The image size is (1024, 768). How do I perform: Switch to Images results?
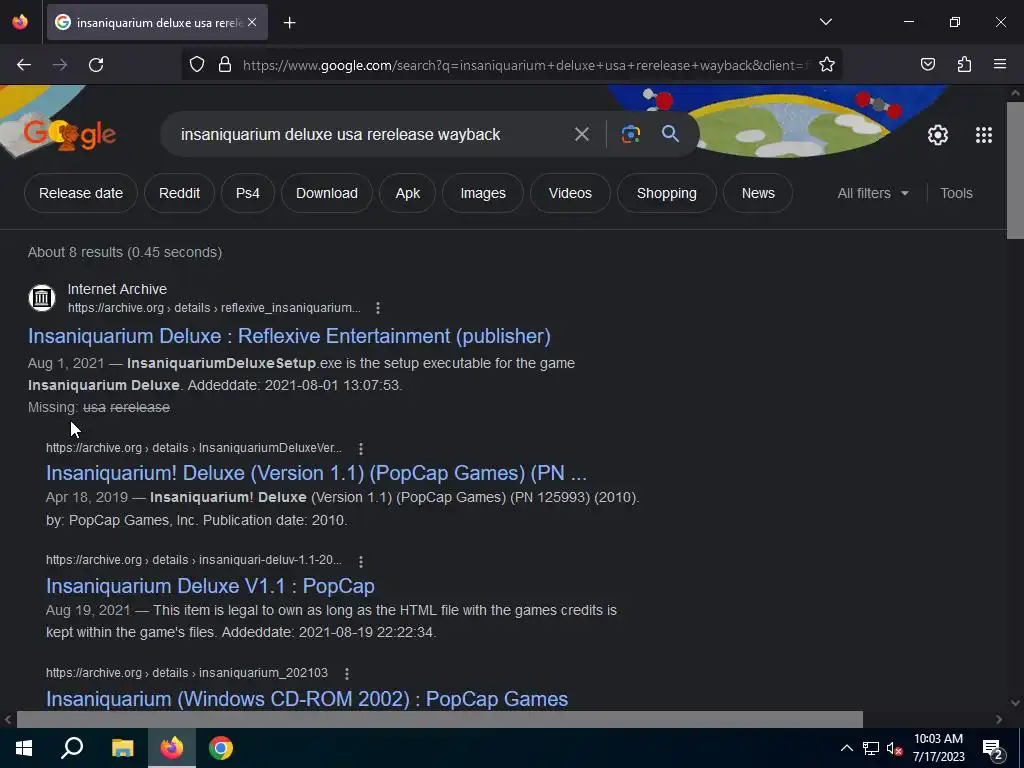coord(483,193)
